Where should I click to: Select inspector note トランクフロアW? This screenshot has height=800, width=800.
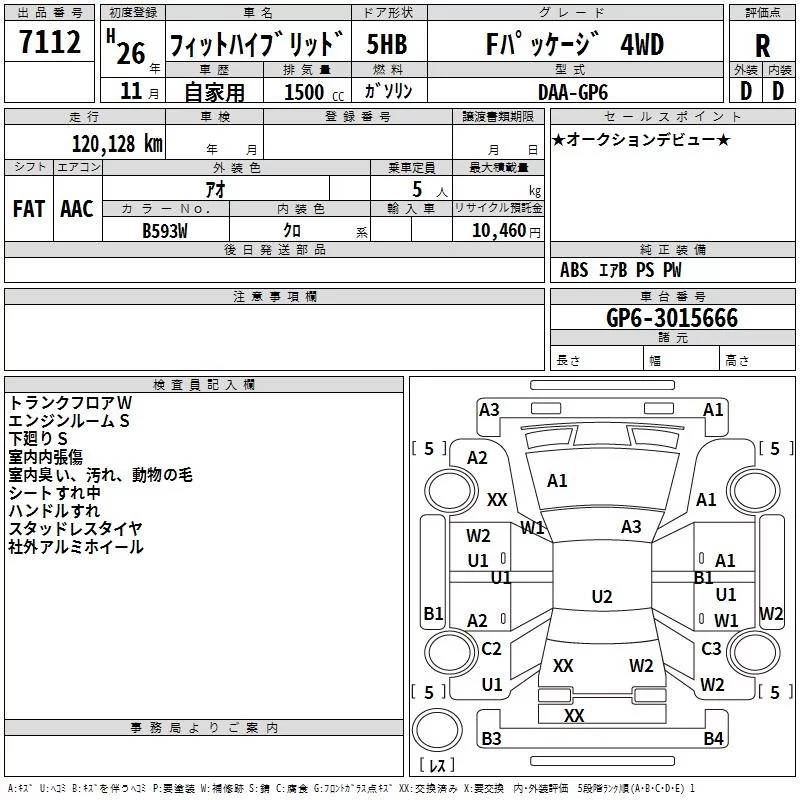(70, 403)
